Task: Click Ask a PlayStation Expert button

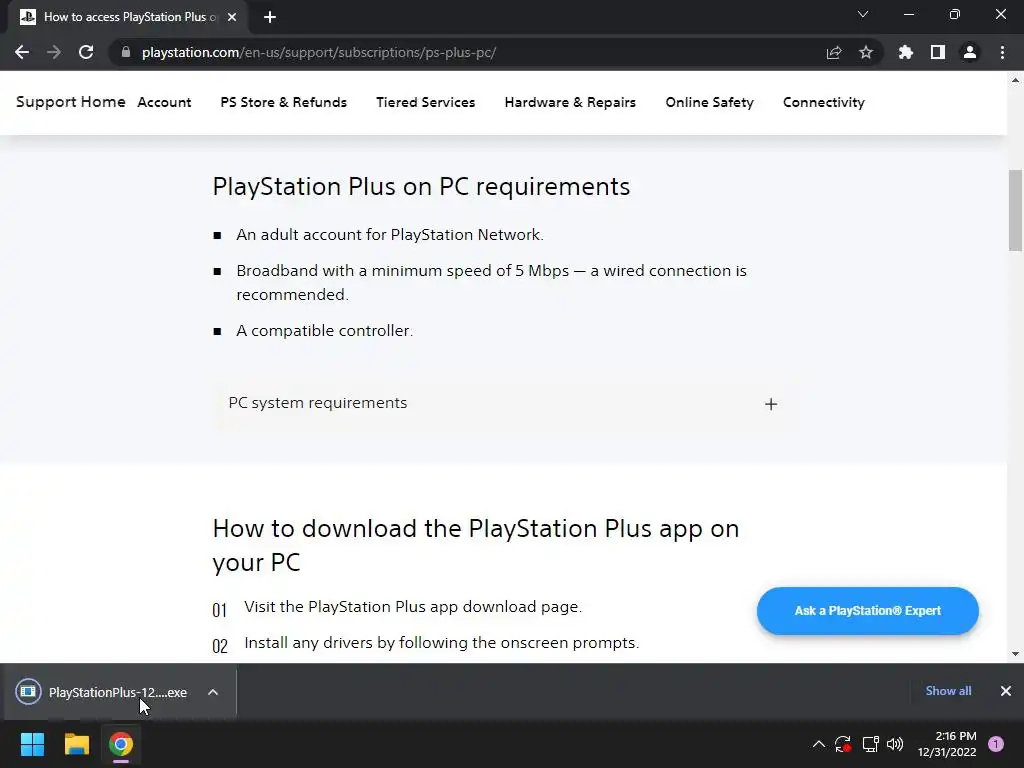Action: coord(867,611)
